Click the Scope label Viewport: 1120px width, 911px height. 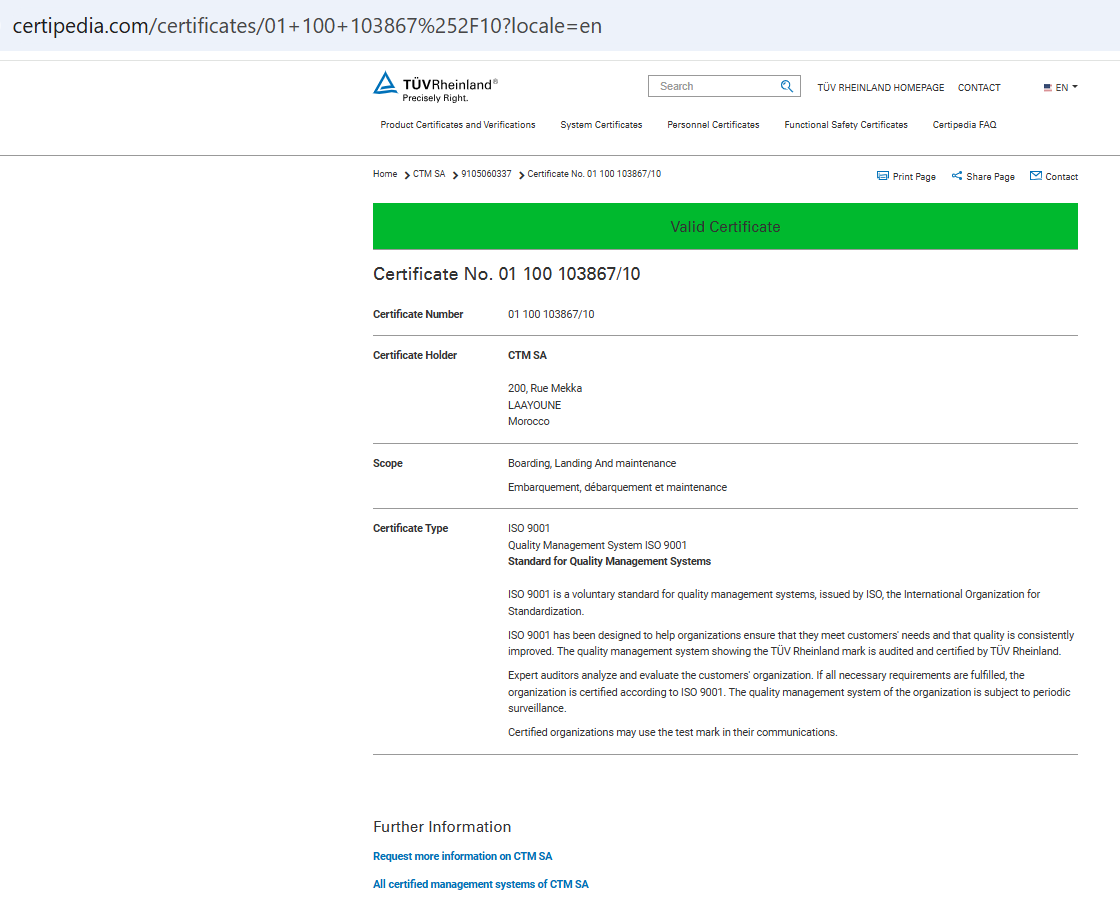pos(388,463)
